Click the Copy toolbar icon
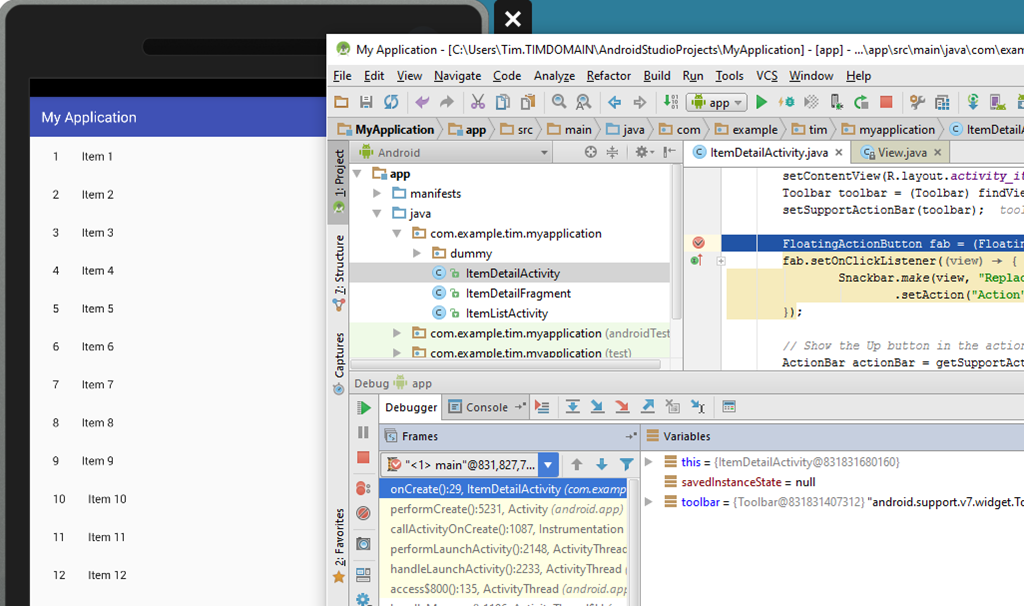Screen dimensions: 1024x606 click(x=503, y=102)
